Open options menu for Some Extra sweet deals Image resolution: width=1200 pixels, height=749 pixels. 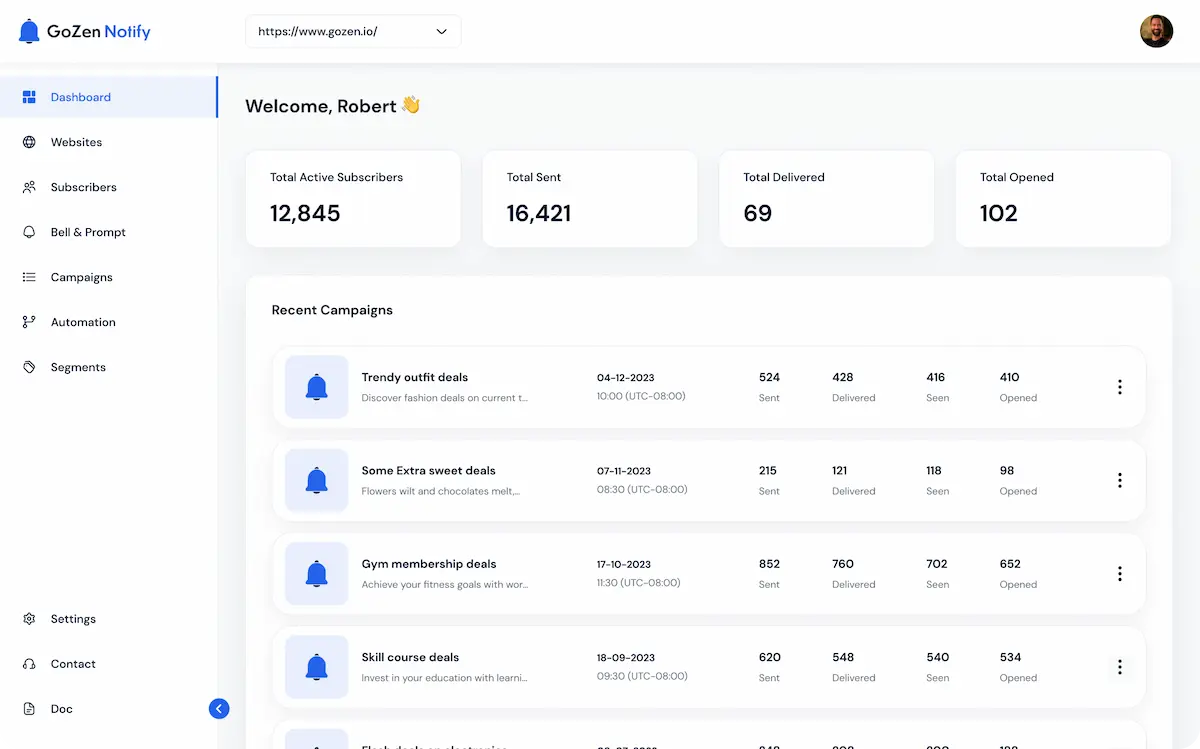click(1119, 480)
